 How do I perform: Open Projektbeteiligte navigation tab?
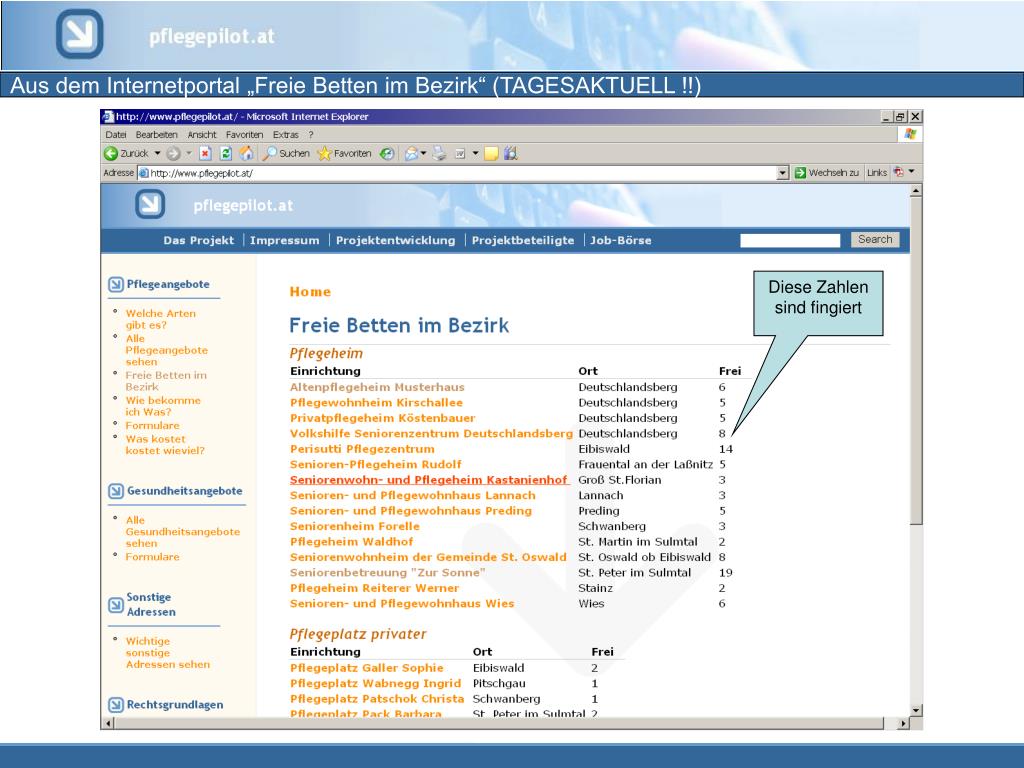pyautogui.click(x=523, y=240)
